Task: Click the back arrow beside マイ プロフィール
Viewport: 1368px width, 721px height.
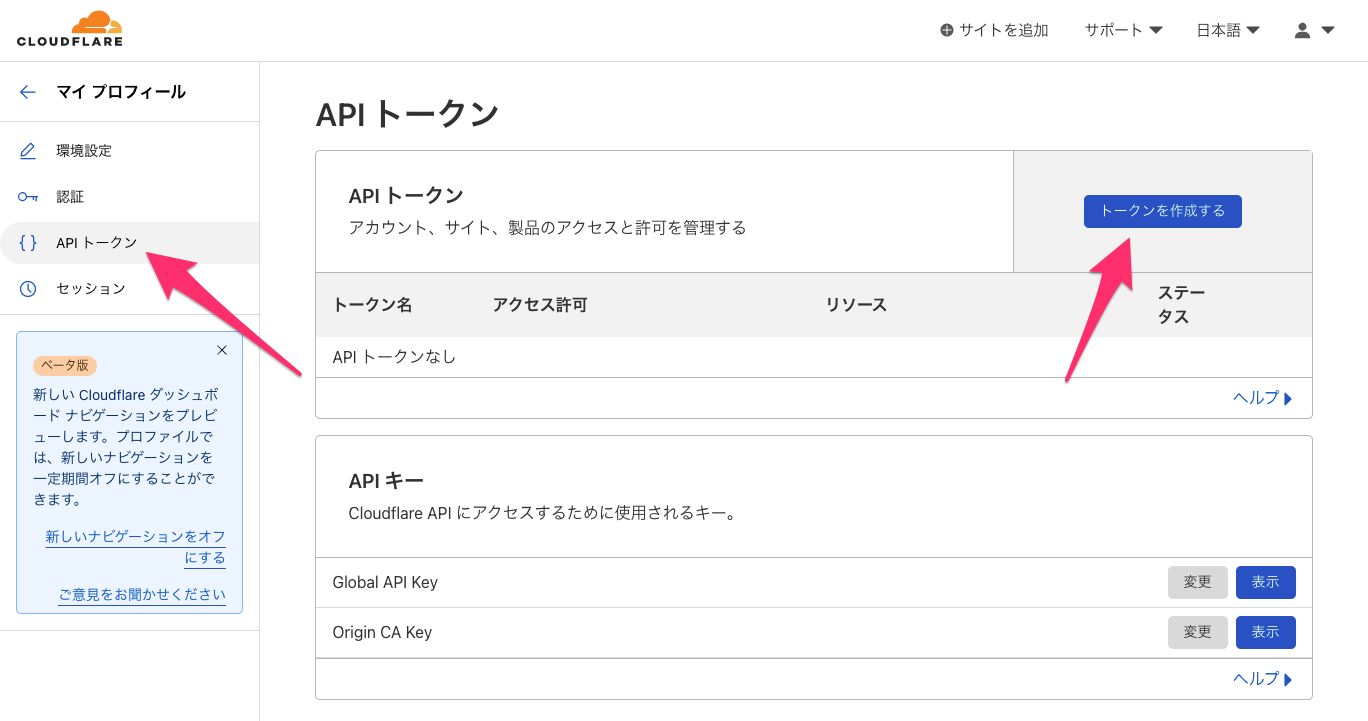Action: tap(27, 91)
